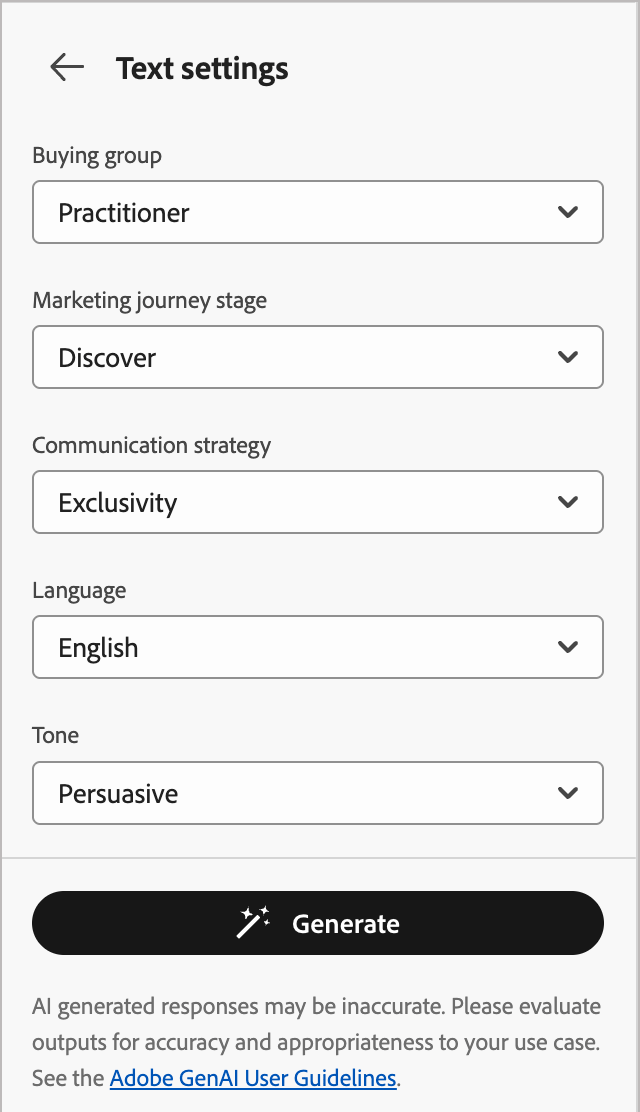Image resolution: width=640 pixels, height=1112 pixels.
Task: Click the chevron on the Buying group dropdown
Action: [x=568, y=212]
